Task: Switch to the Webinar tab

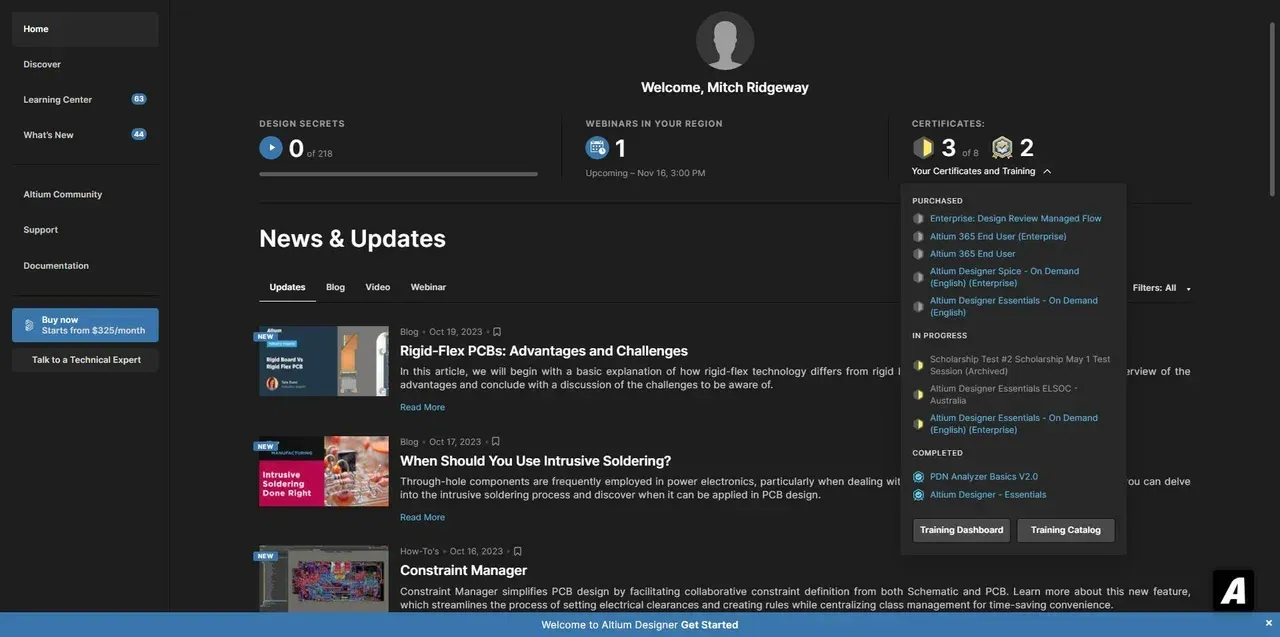Action: (x=428, y=287)
